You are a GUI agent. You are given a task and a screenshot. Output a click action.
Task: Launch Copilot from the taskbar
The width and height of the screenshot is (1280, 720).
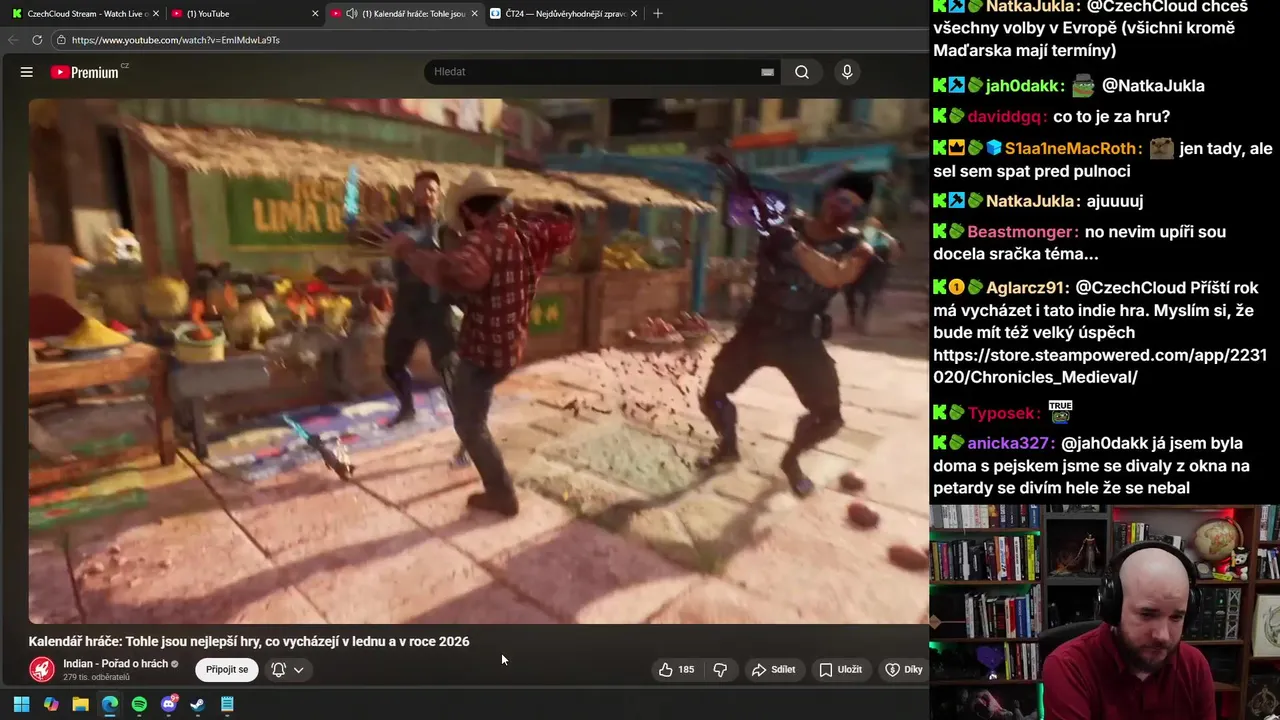pyautogui.click(x=51, y=704)
